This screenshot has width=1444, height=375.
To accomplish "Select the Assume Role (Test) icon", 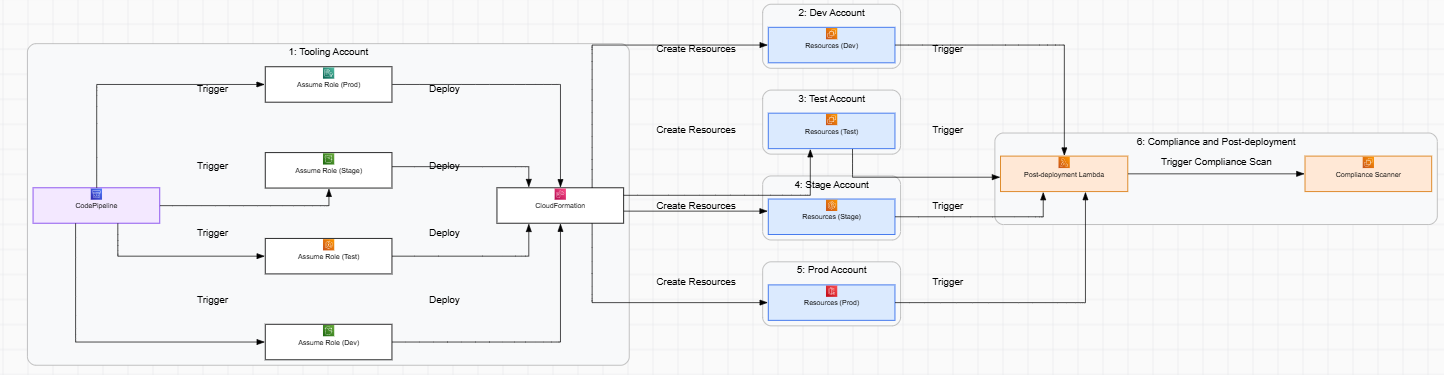I will 328,245.
